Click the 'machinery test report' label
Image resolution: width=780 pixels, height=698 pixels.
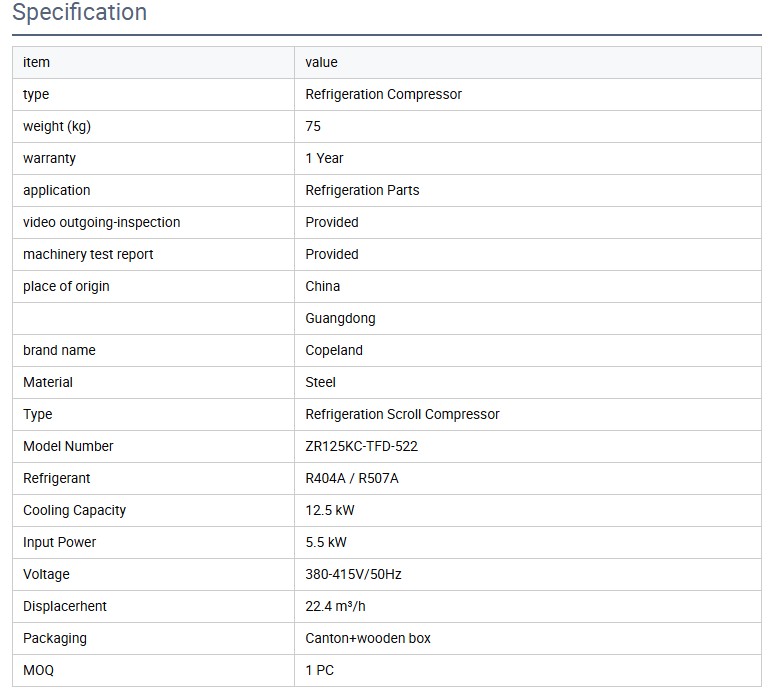point(88,254)
